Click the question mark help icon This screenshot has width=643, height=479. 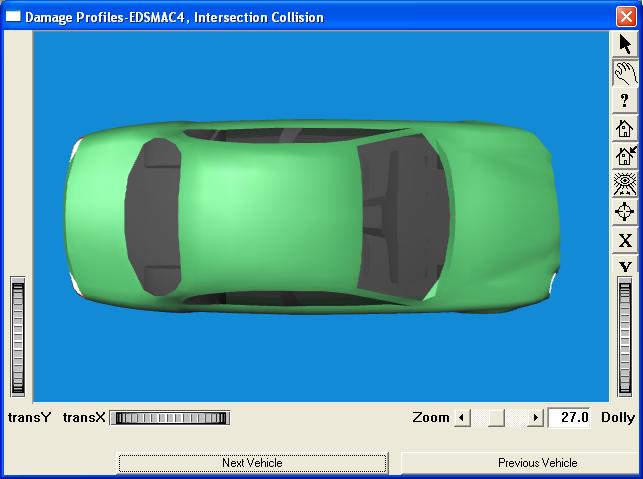tap(625, 101)
